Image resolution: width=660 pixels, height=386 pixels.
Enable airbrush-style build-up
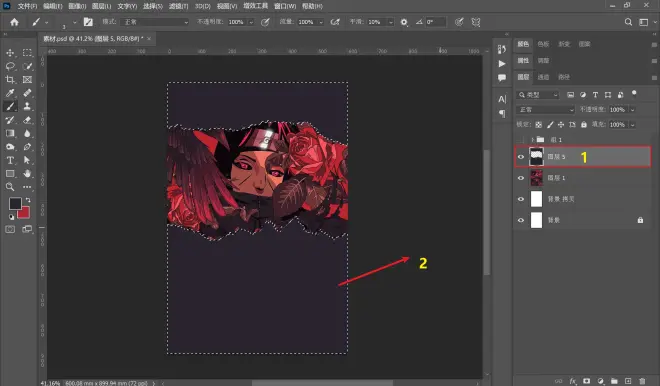pos(335,22)
